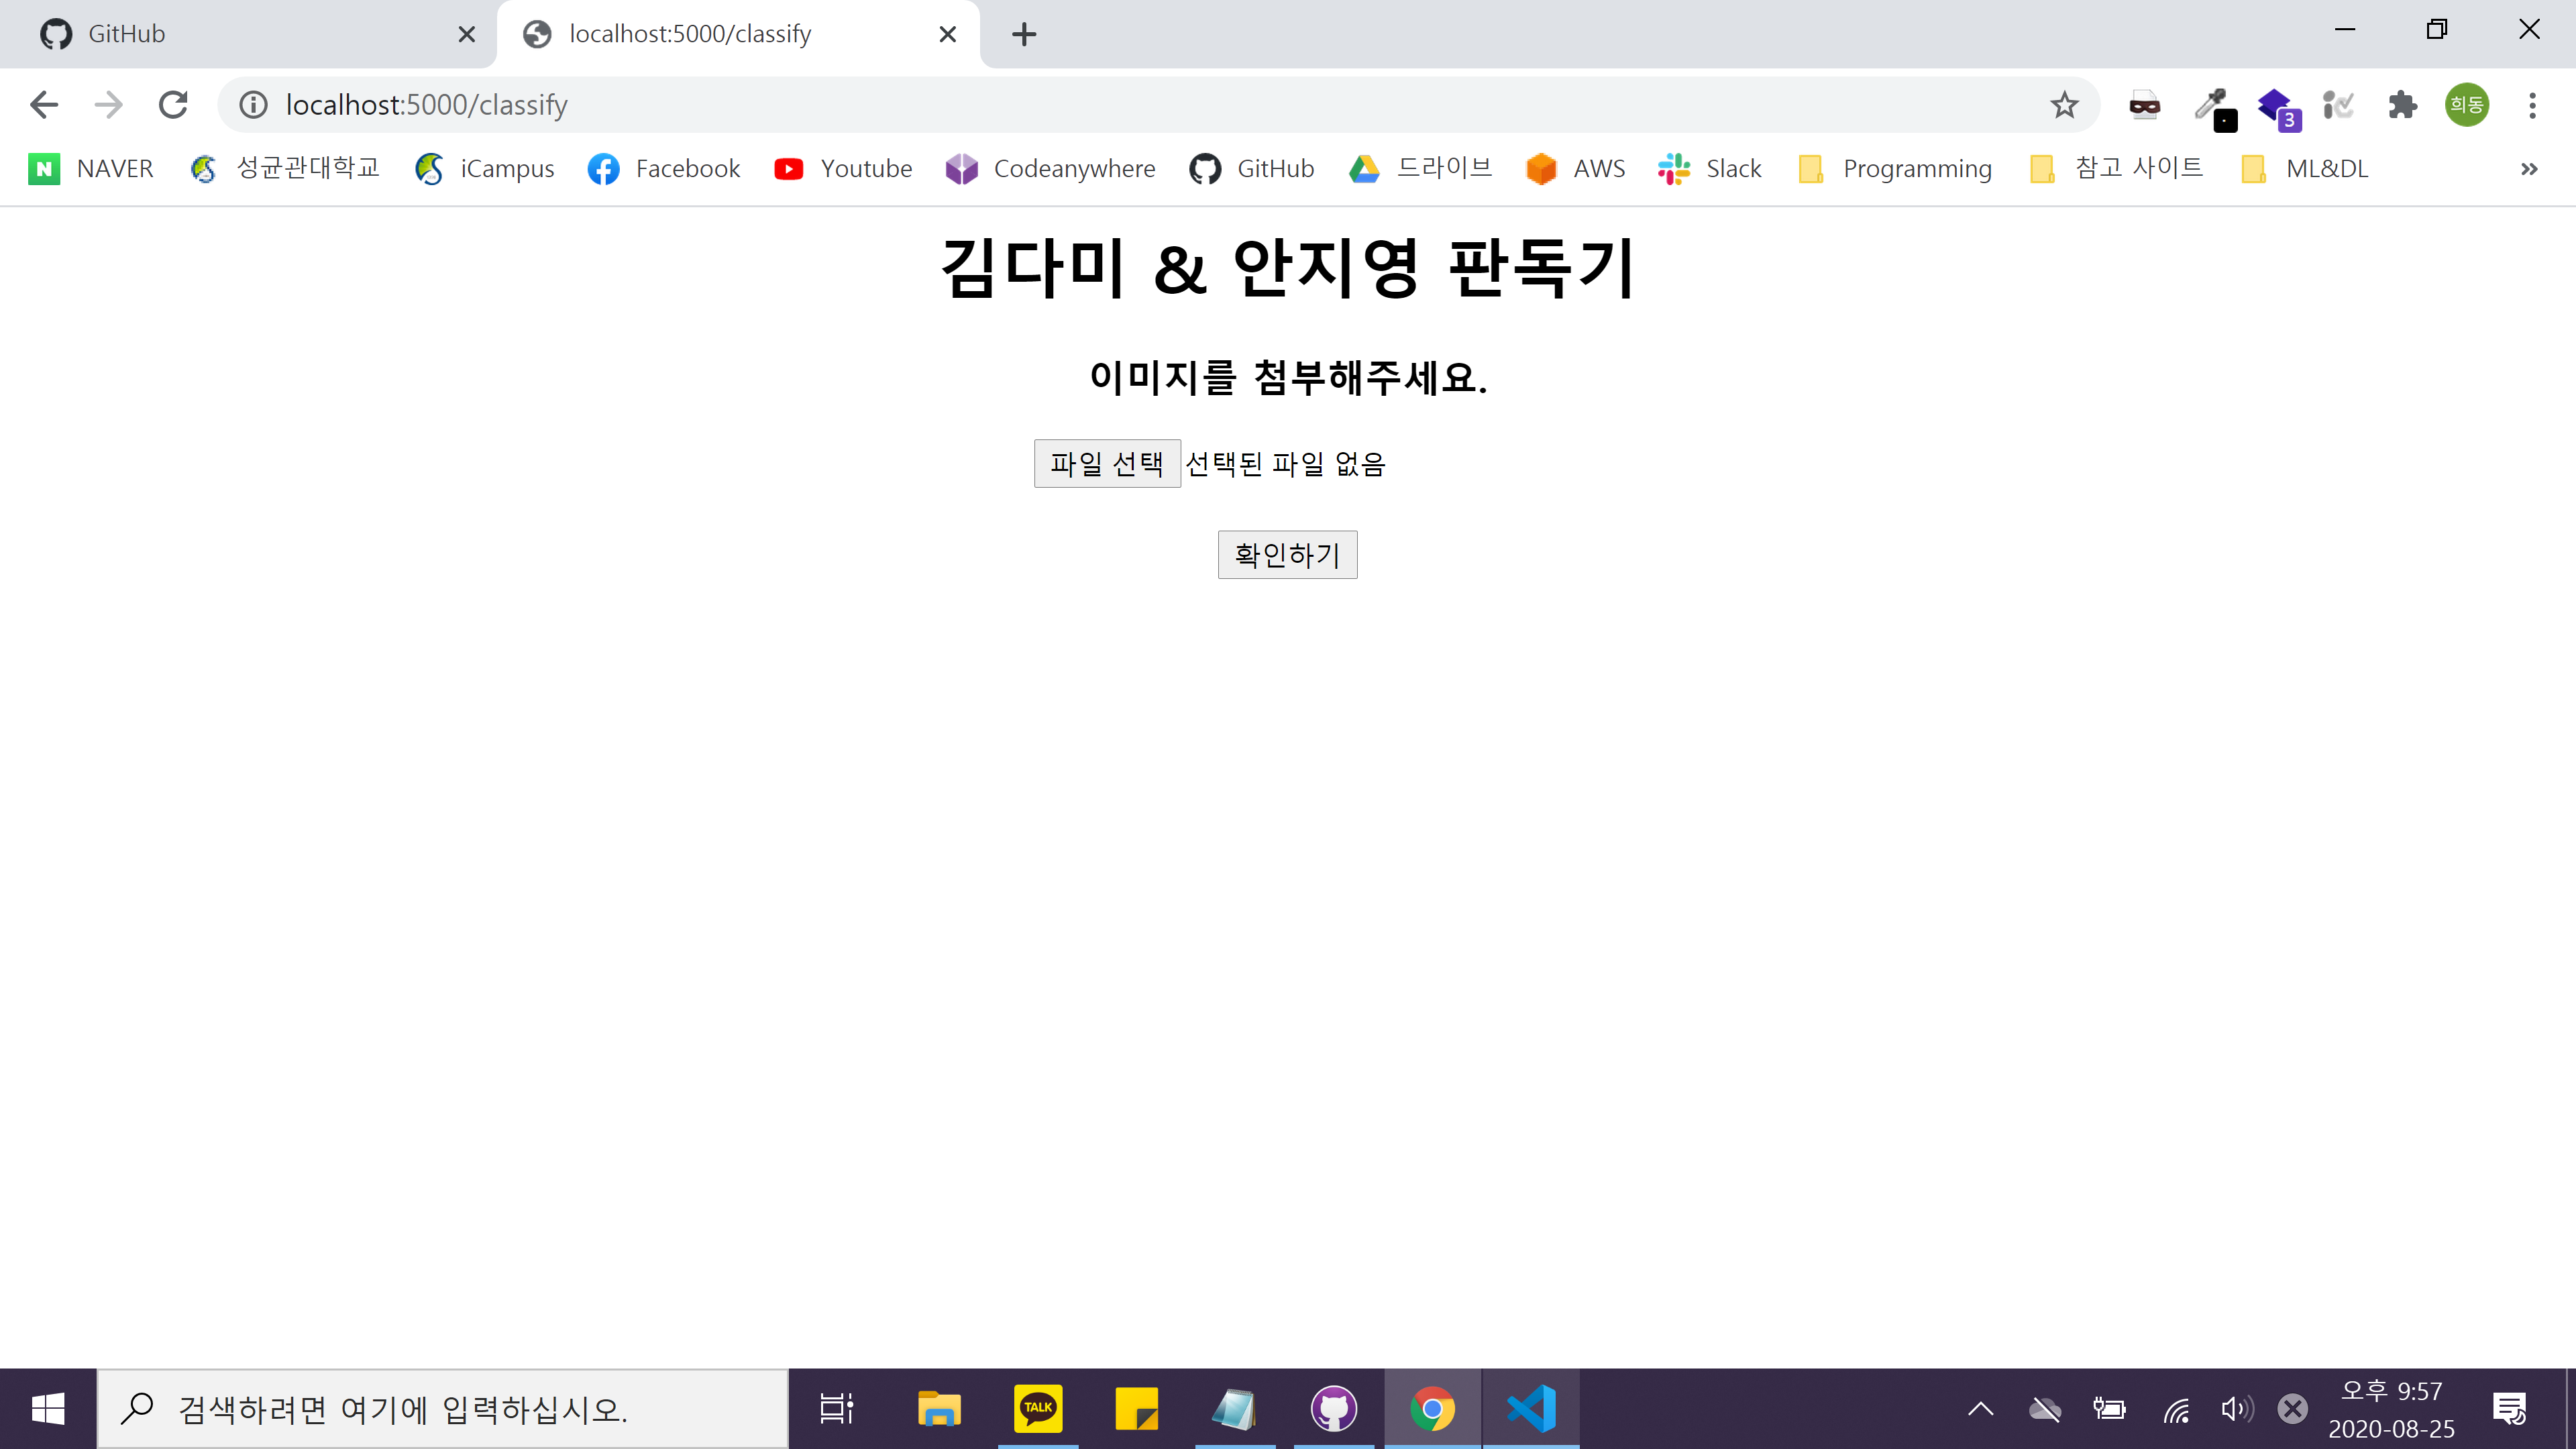Image resolution: width=2576 pixels, height=1449 pixels.
Task: Open the Youtube bookmark
Action: 842,168
